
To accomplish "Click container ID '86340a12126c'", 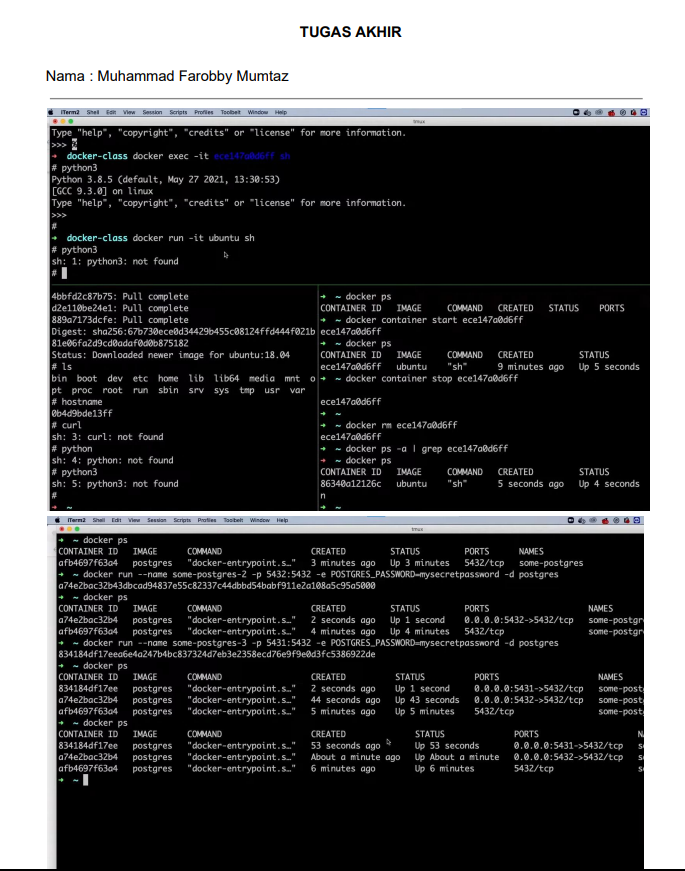I will tap(351, 484).
